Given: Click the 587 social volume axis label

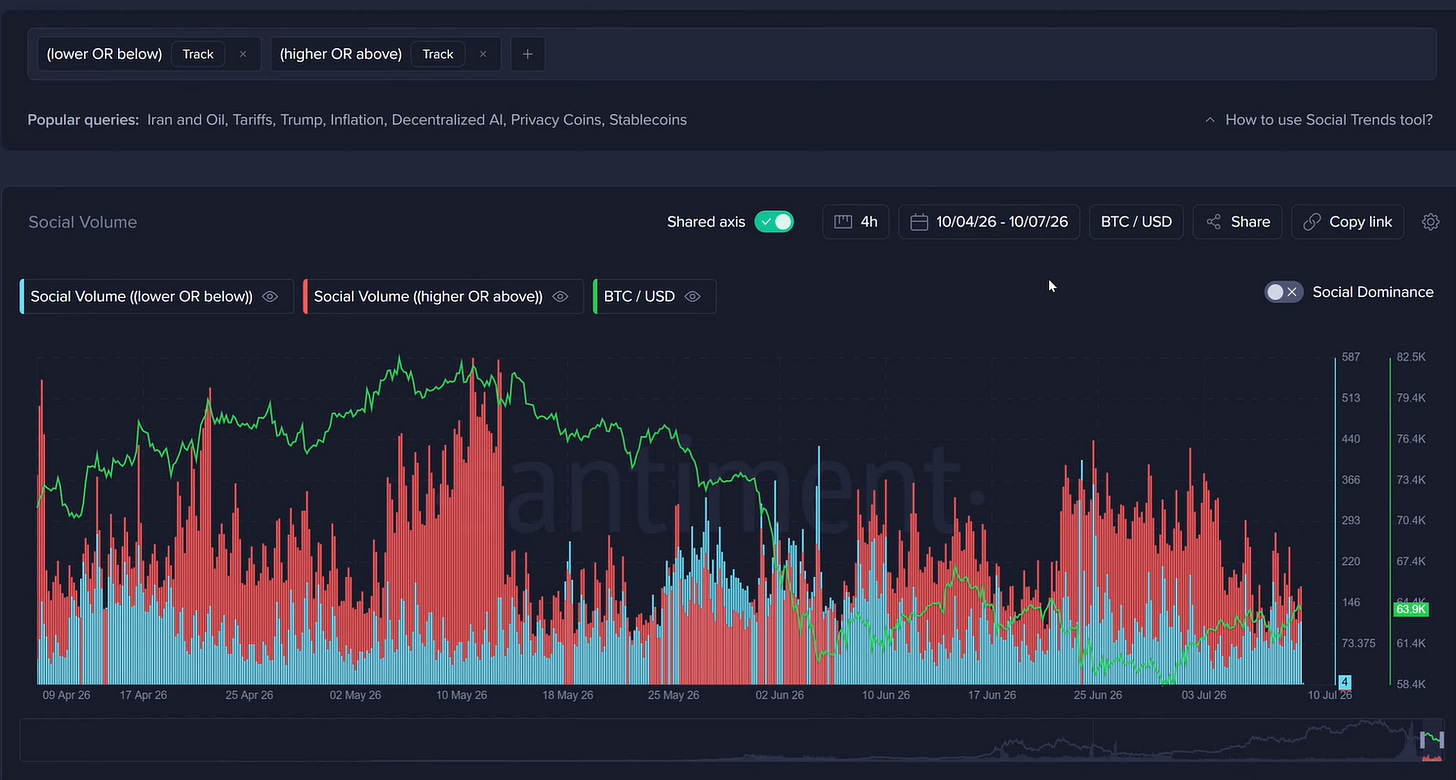Looking at the screenshot, I should click(x=1351, y=357).
